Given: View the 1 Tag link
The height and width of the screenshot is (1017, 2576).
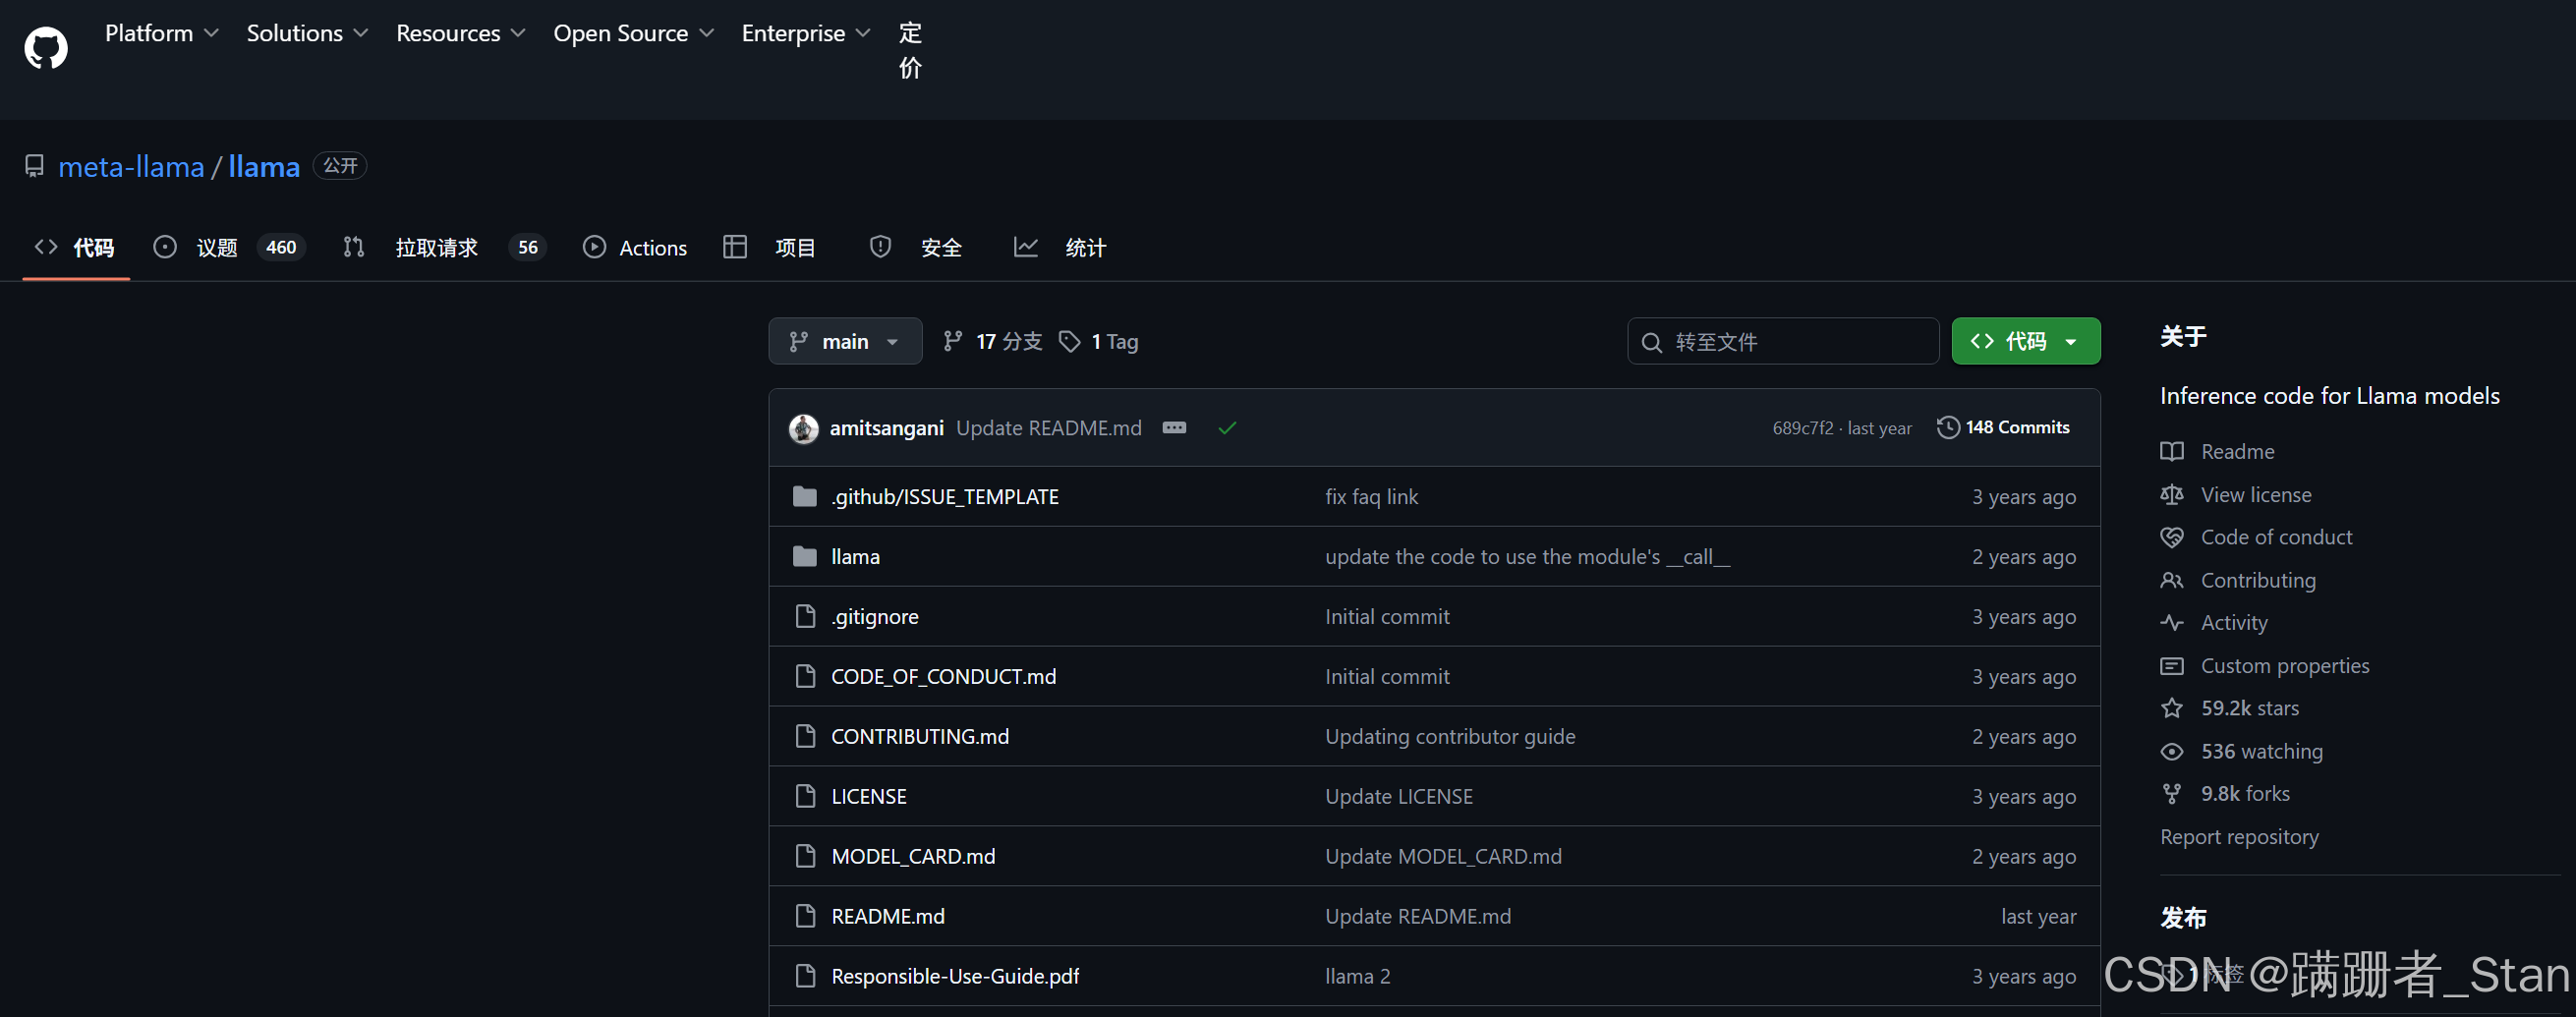Looking at the screenshot, I should pyautogui.click(x=1098, y=341).
